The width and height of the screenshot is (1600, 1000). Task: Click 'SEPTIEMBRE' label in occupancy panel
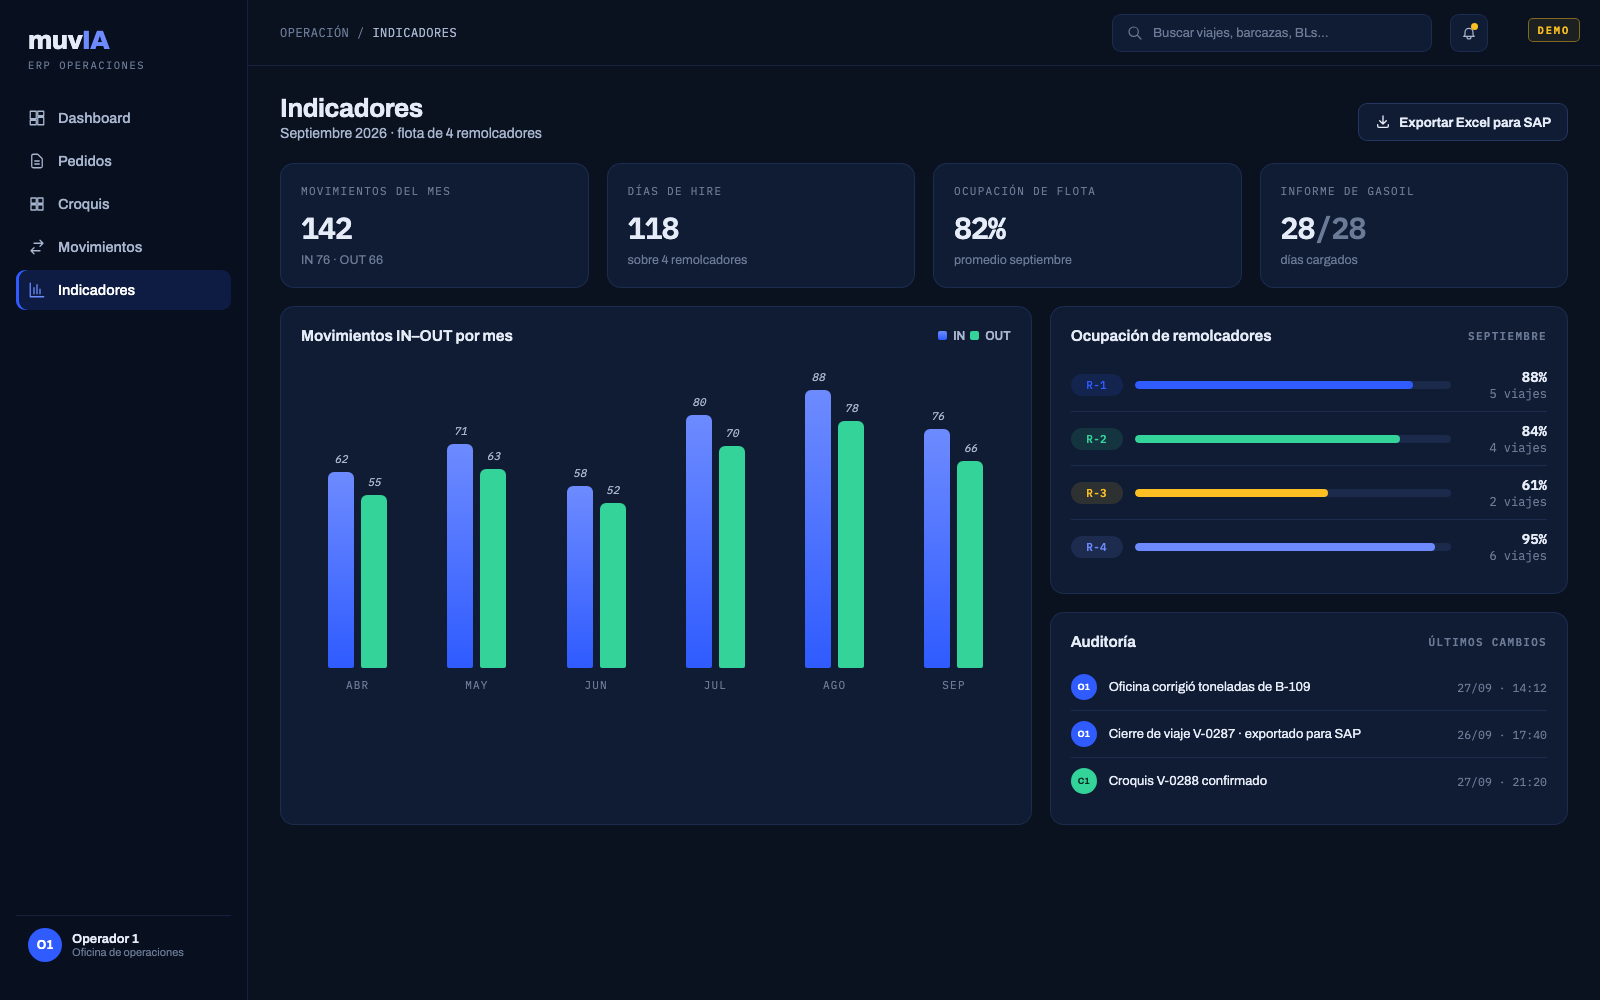coord(1507,336)
